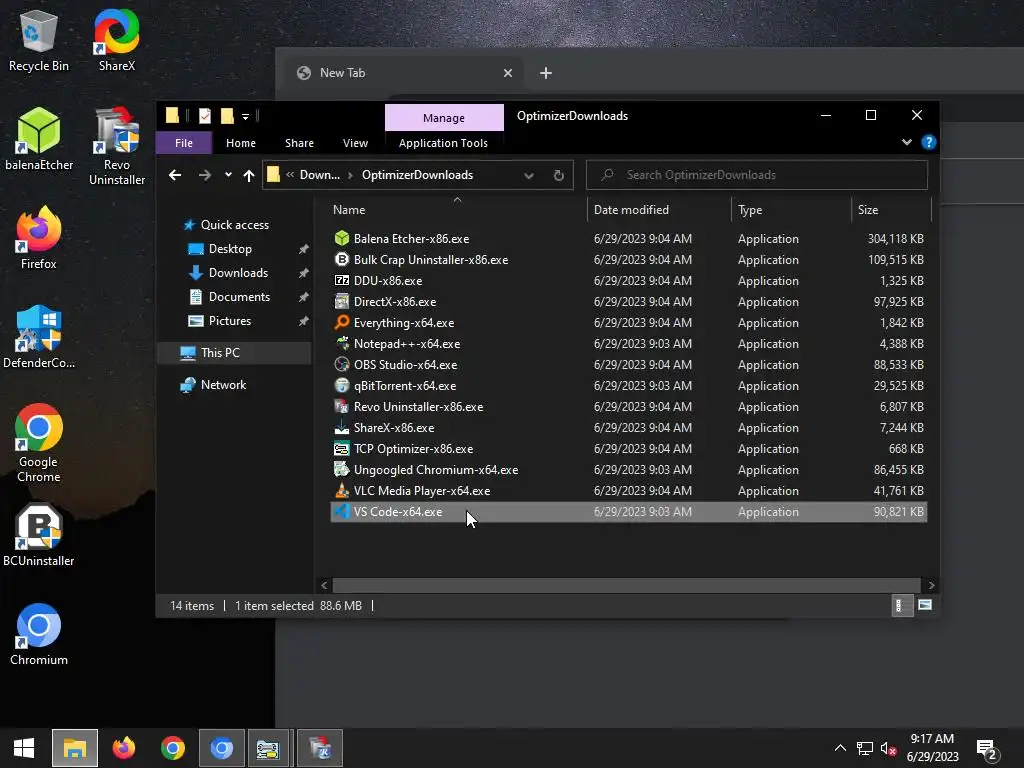Select OBS Studio-x64.exe file
The height and width of the screenshot is (768, 1024).
tap(628, 365)
